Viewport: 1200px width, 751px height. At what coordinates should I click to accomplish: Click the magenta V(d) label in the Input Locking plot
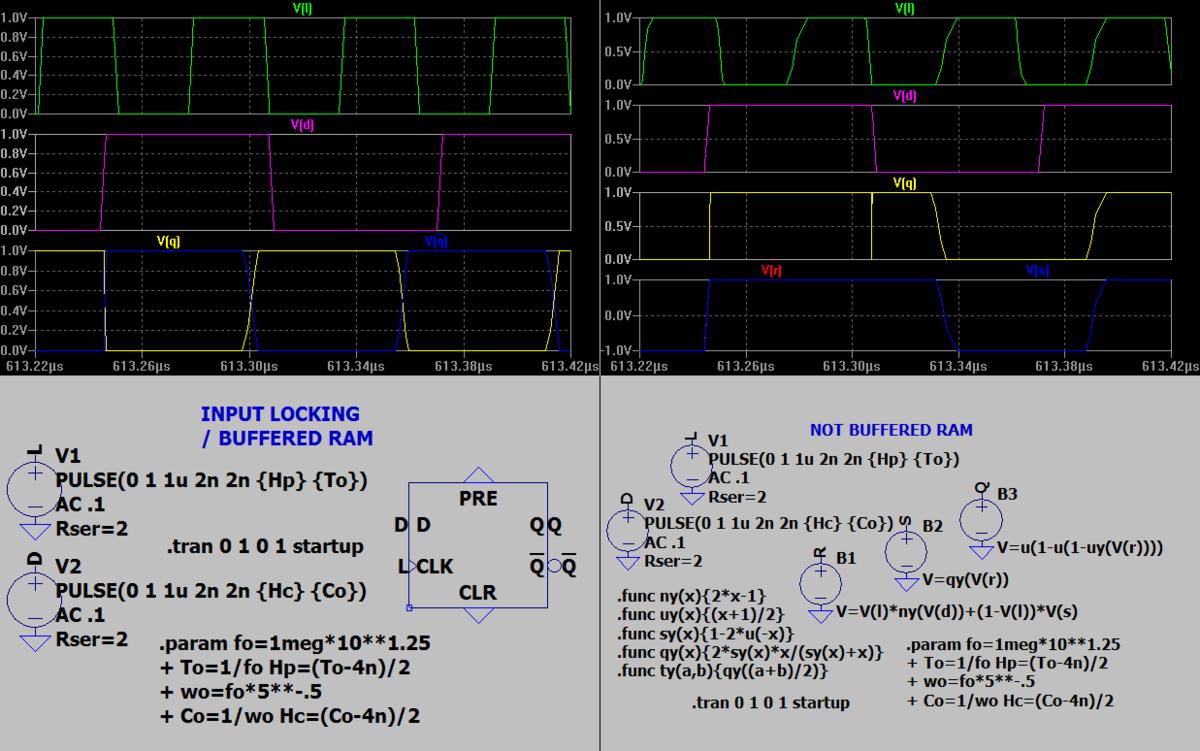[303, 125]
